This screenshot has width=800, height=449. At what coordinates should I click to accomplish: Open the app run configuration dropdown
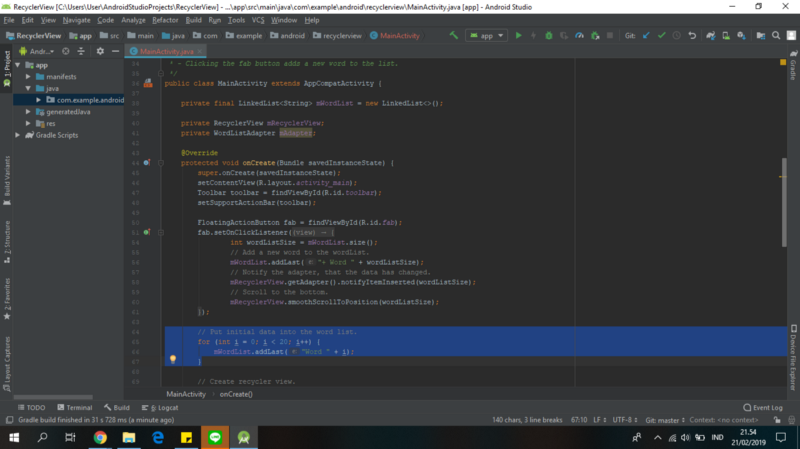point(486,35)
